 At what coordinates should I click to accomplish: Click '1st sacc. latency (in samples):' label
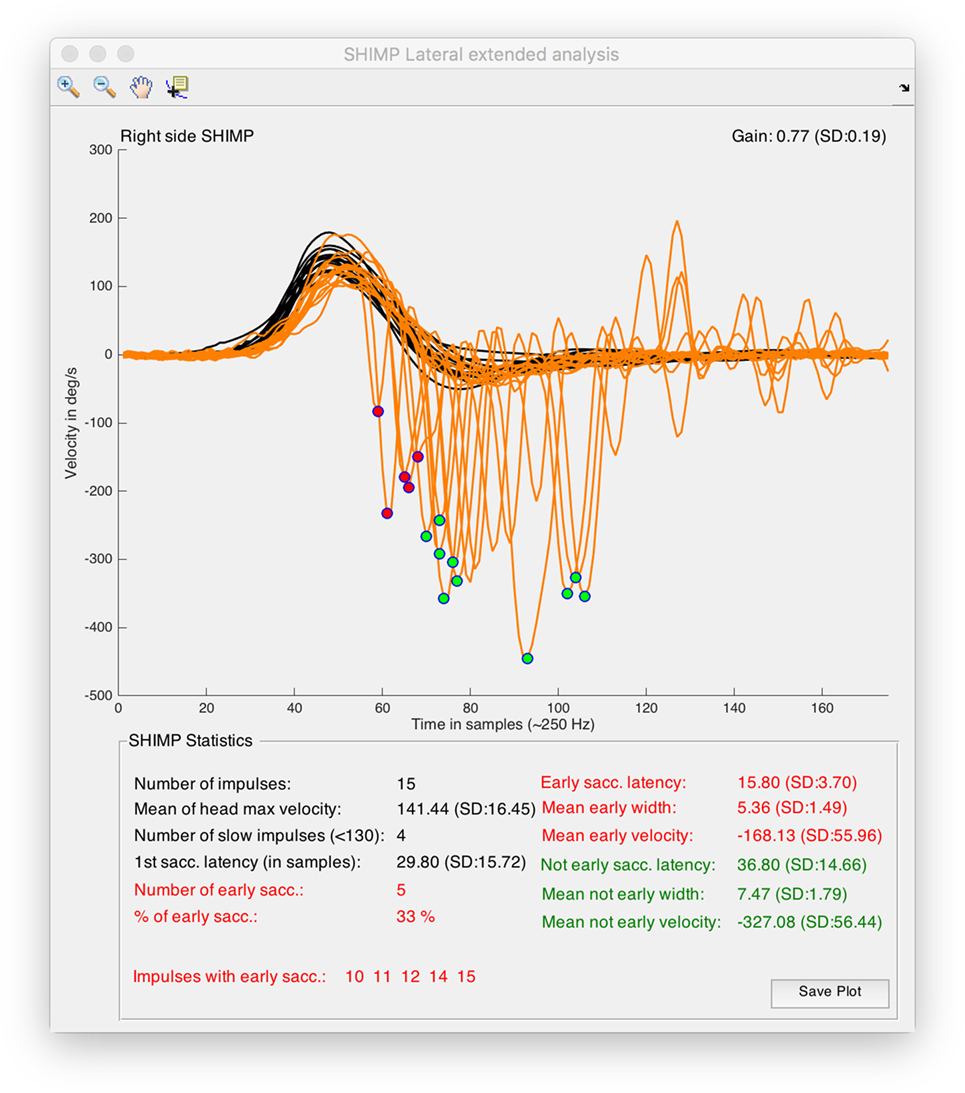click(248, 862)
